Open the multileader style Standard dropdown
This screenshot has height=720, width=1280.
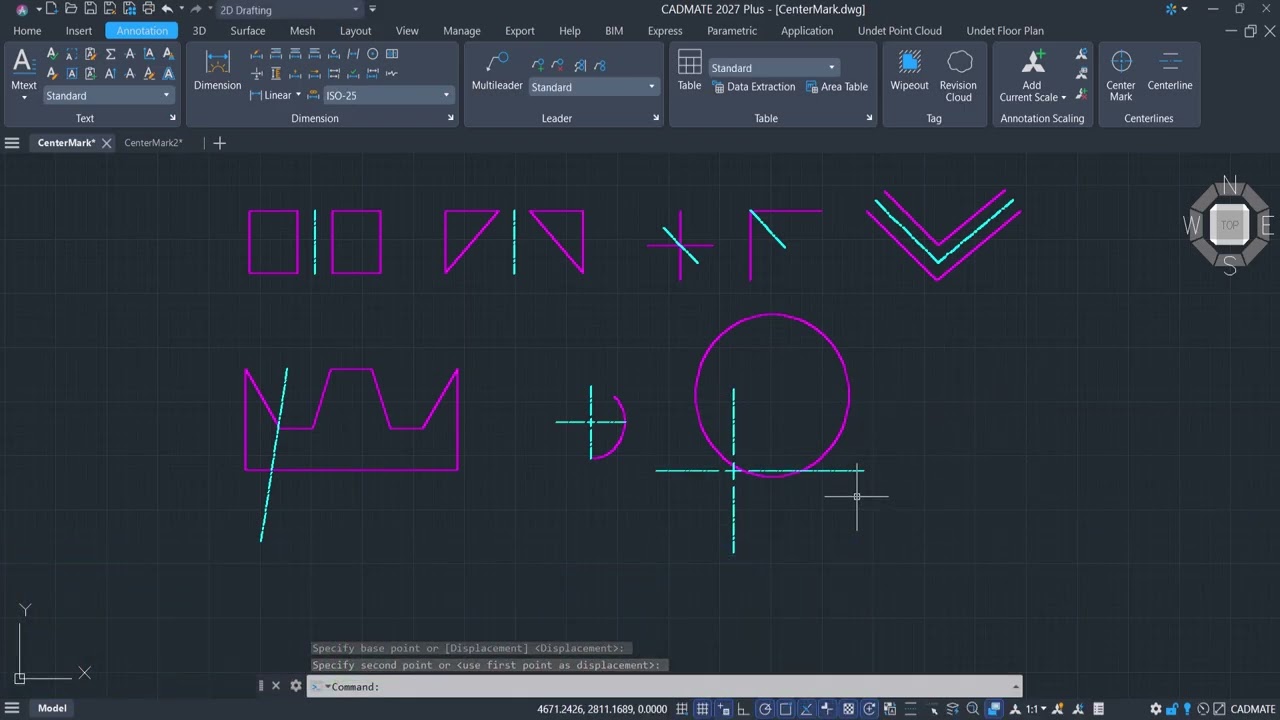click(x=593, y=87)
